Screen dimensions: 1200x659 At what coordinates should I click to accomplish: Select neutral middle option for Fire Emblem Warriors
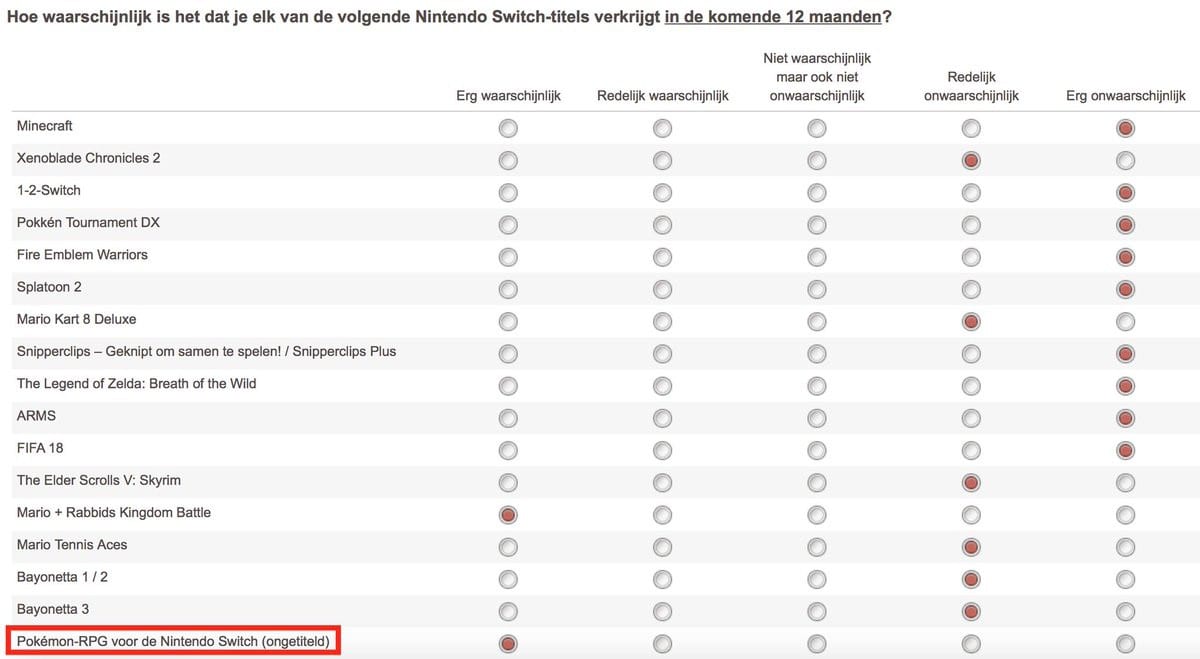point(817,257)
